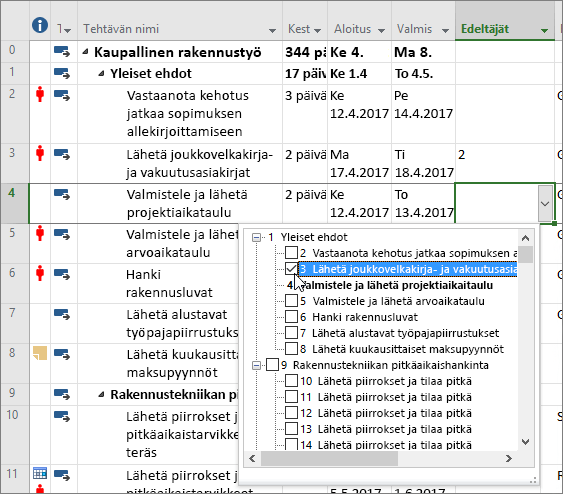Check the box for task 6 Hanki rakennusluvat
This screenshot has width=563, height=494.
click(291, 317)
